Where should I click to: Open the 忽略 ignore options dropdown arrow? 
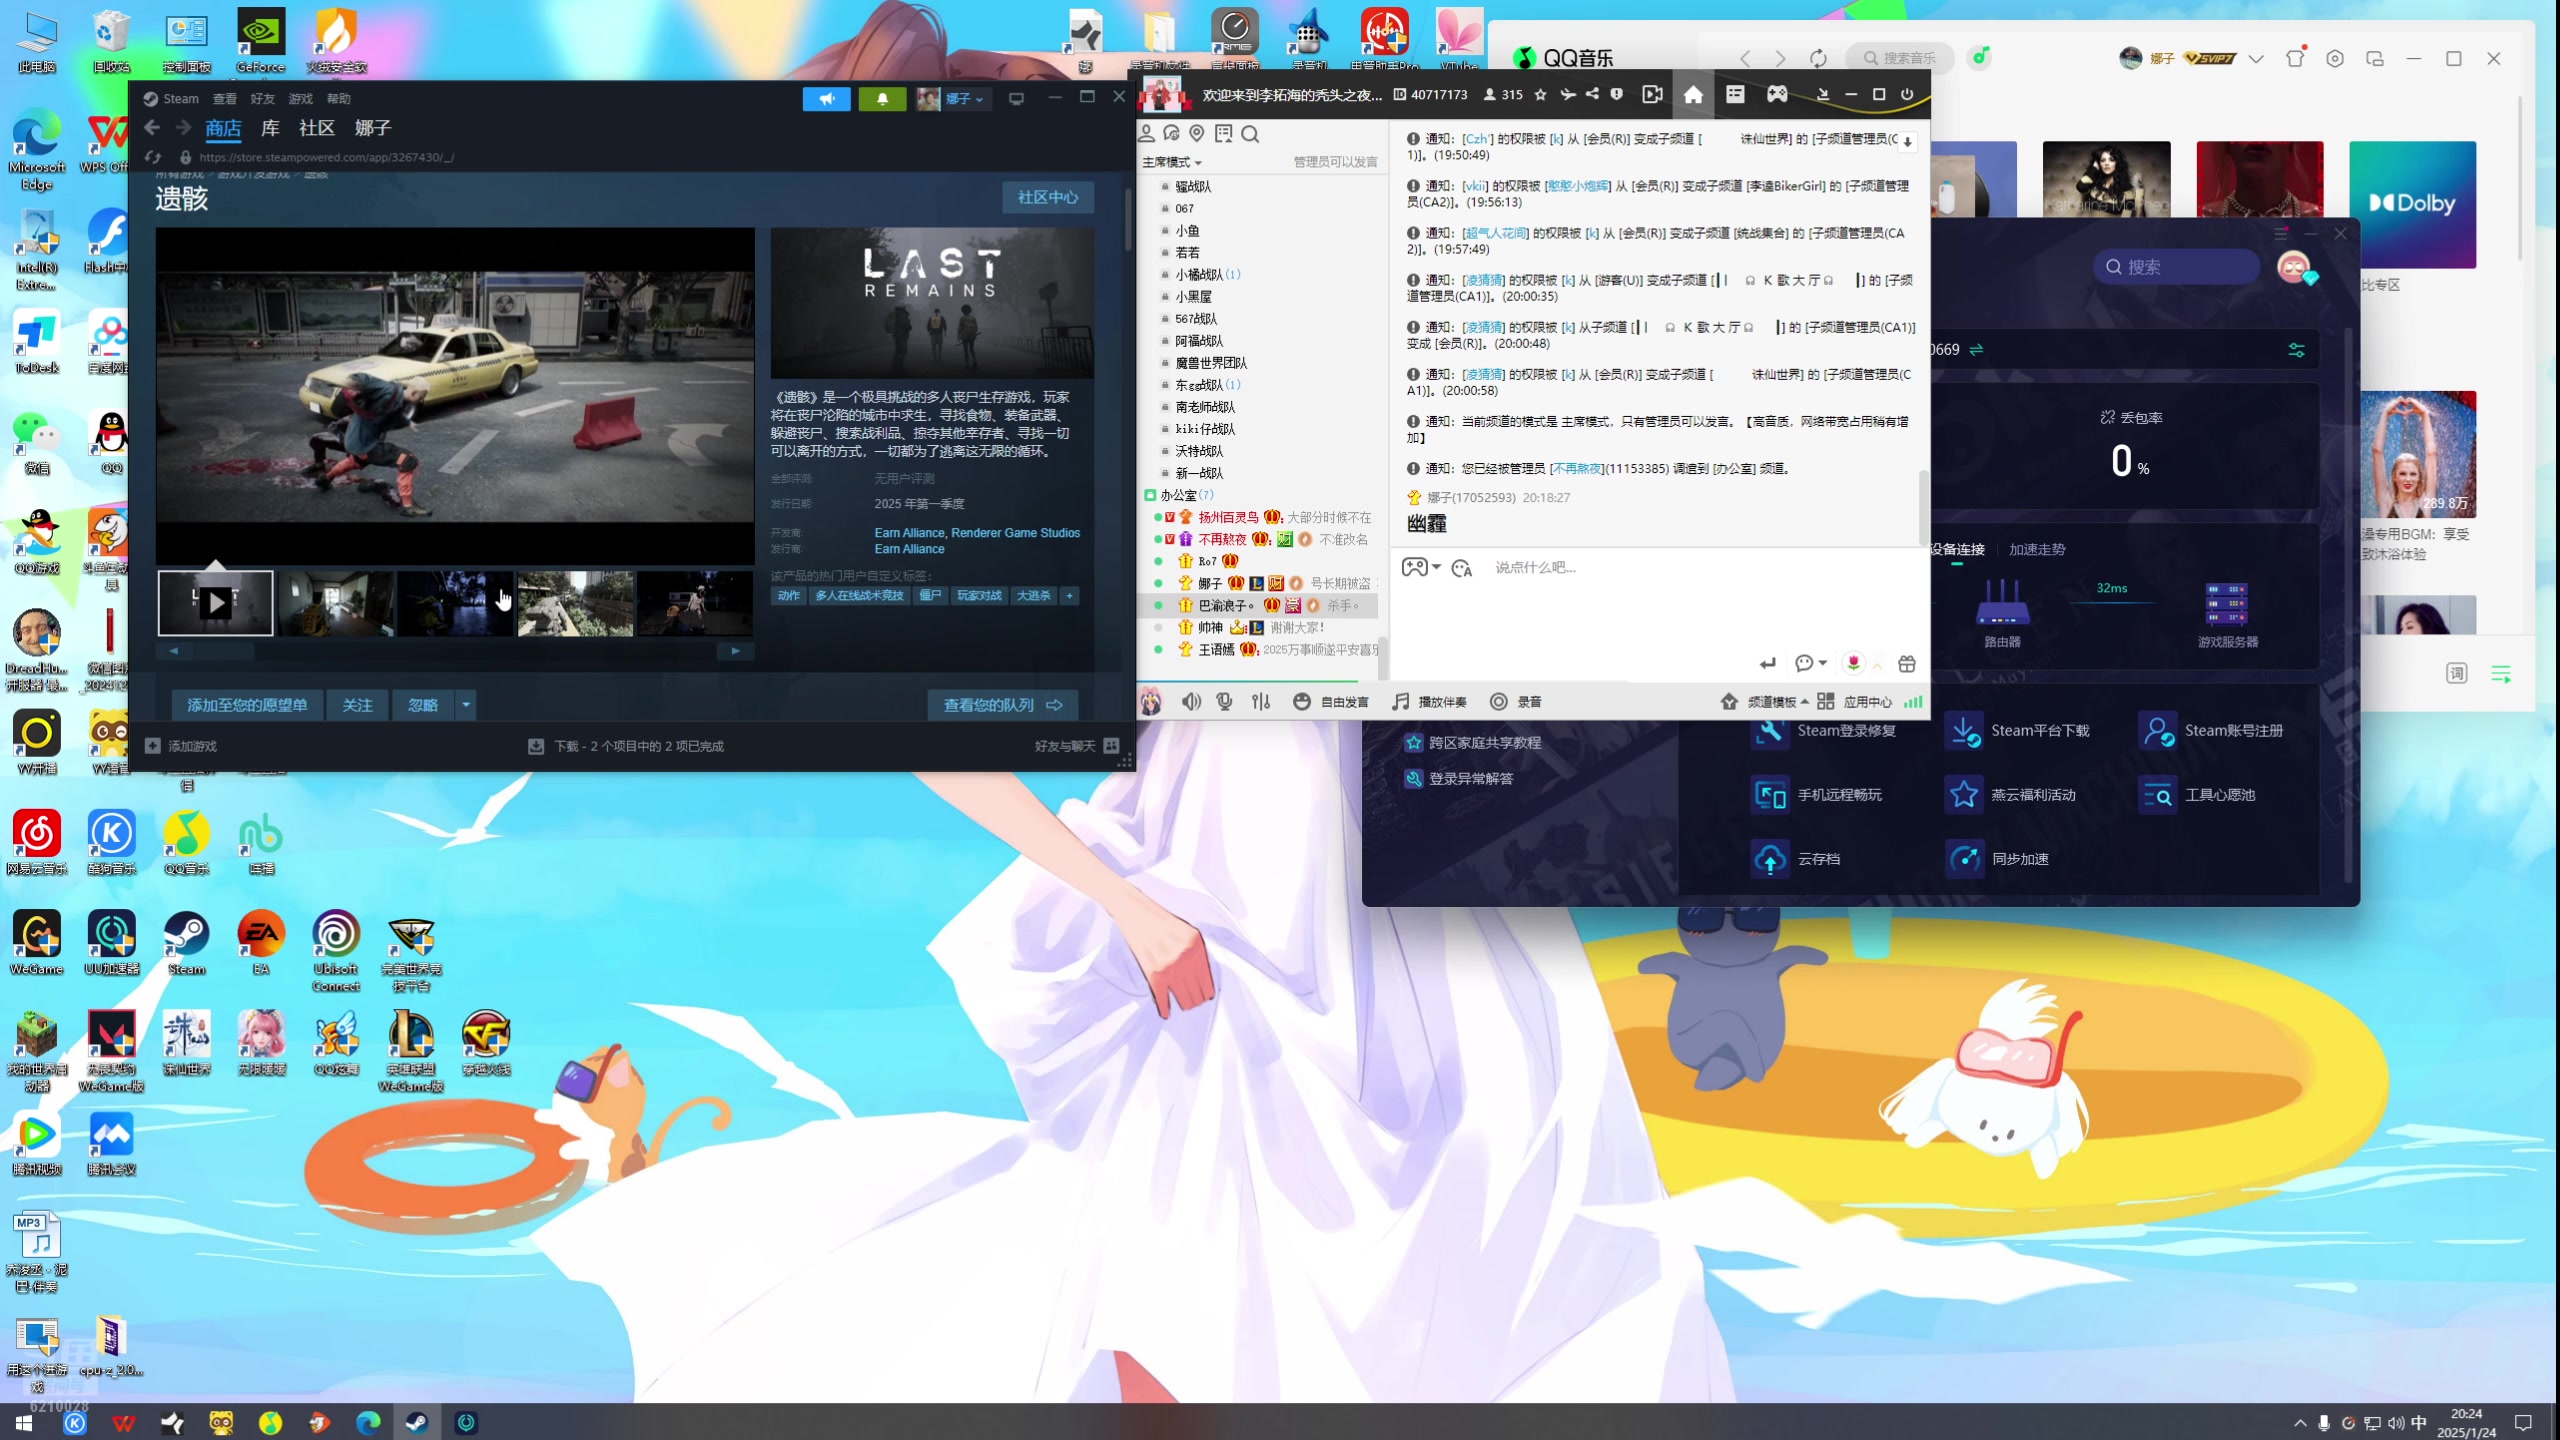465,705
